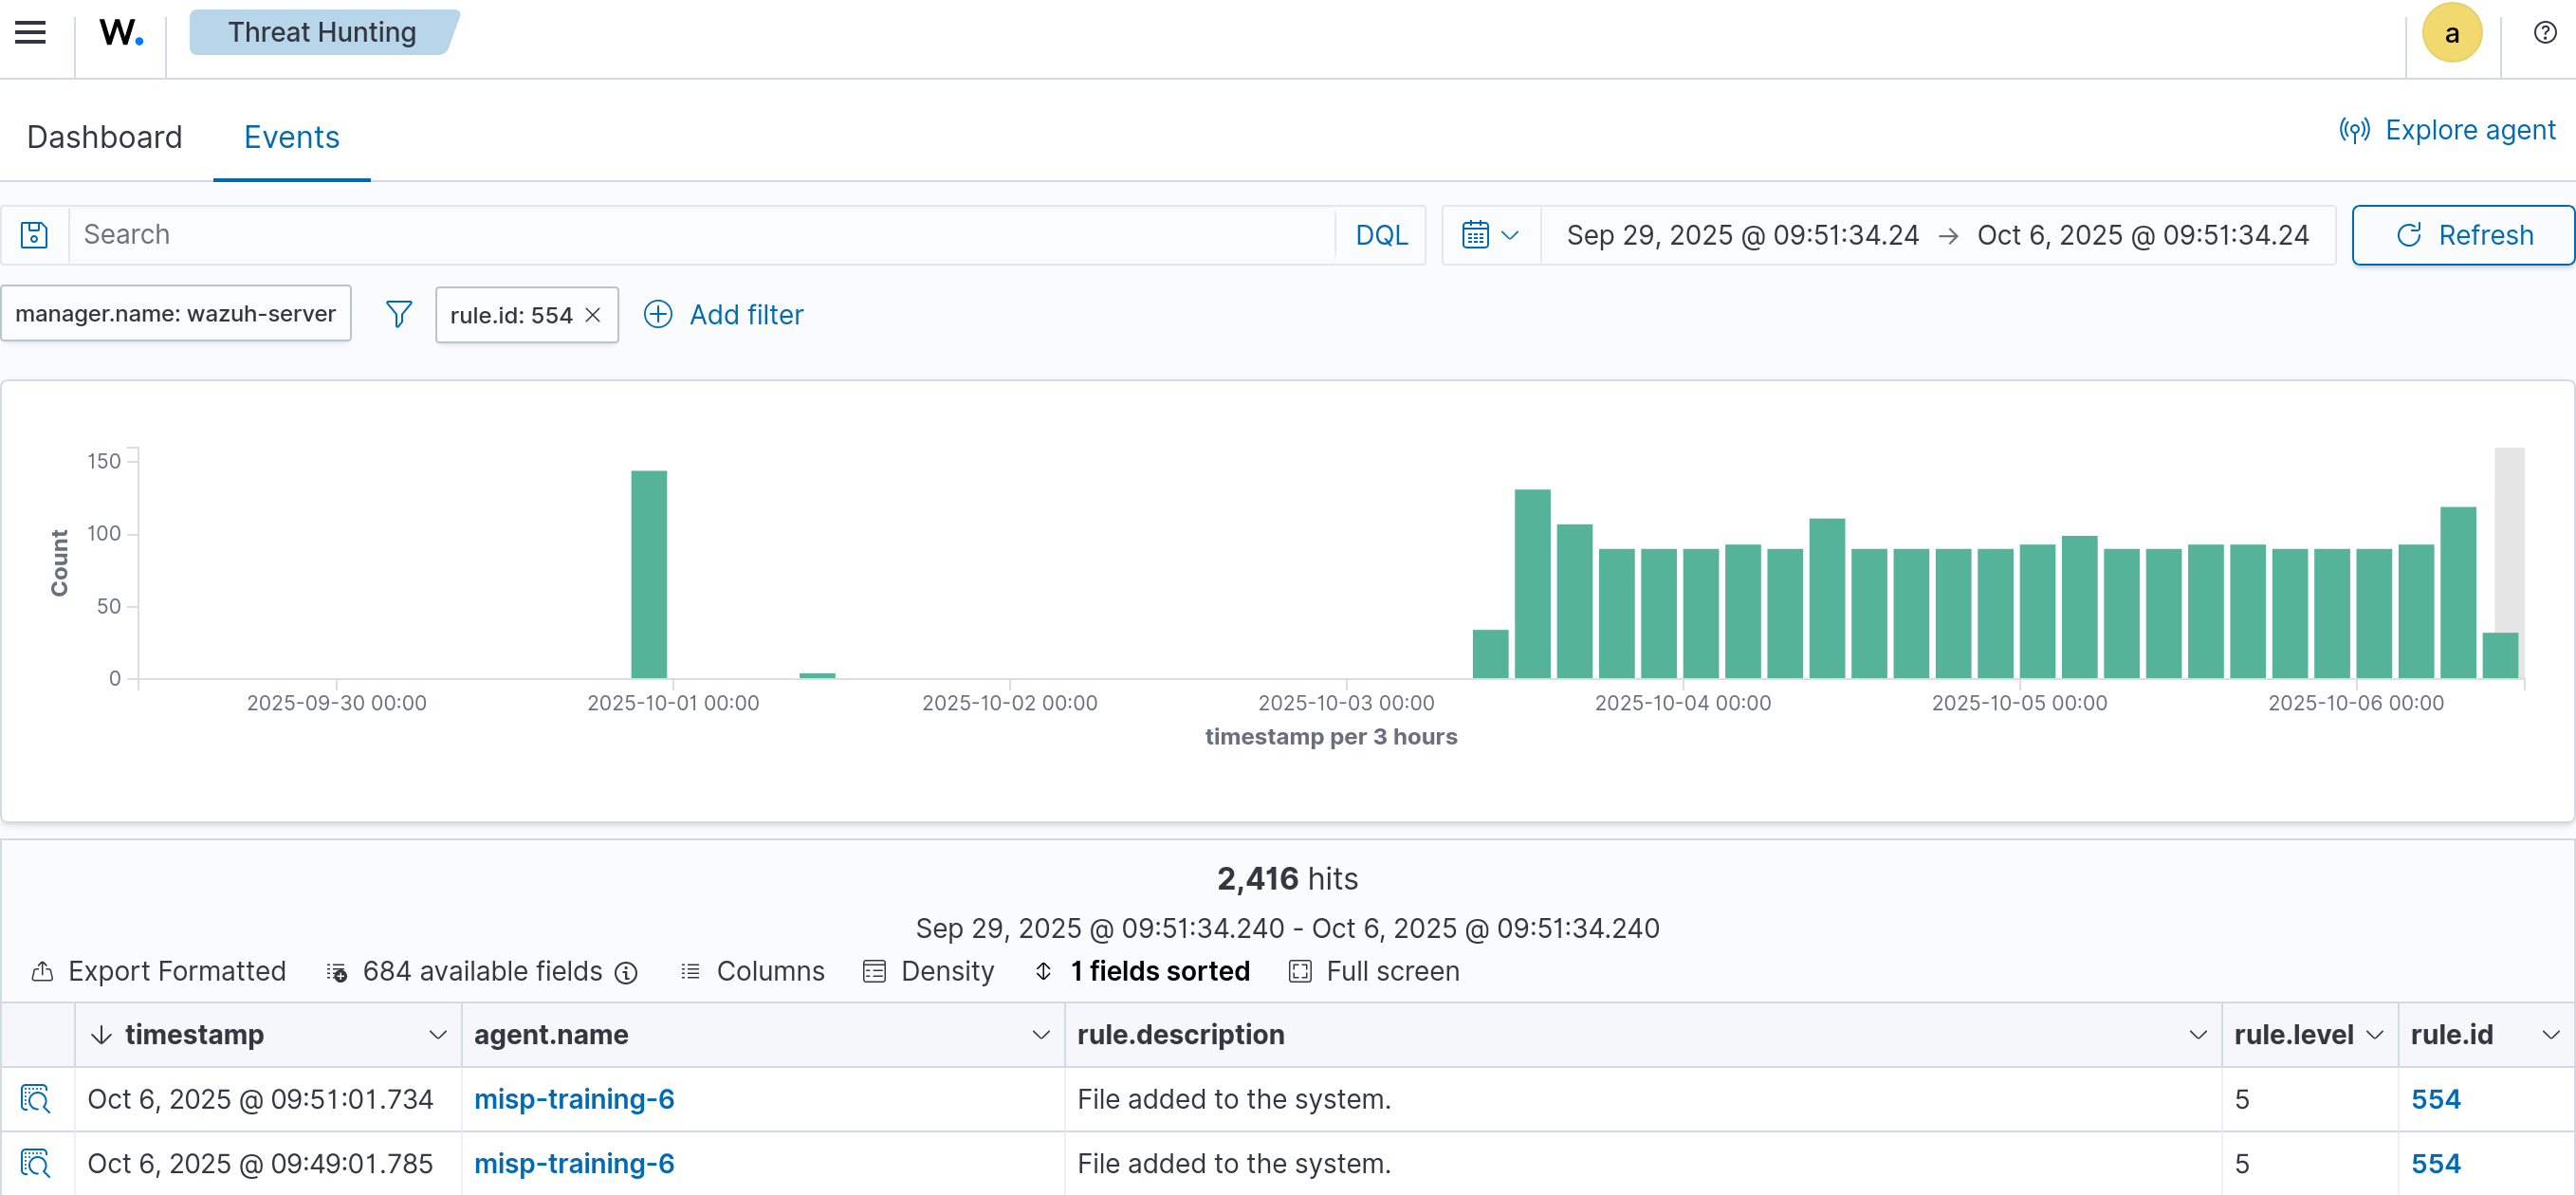Switch to the Dashboard tab
2576x1195 pixels.
(105, 137)
